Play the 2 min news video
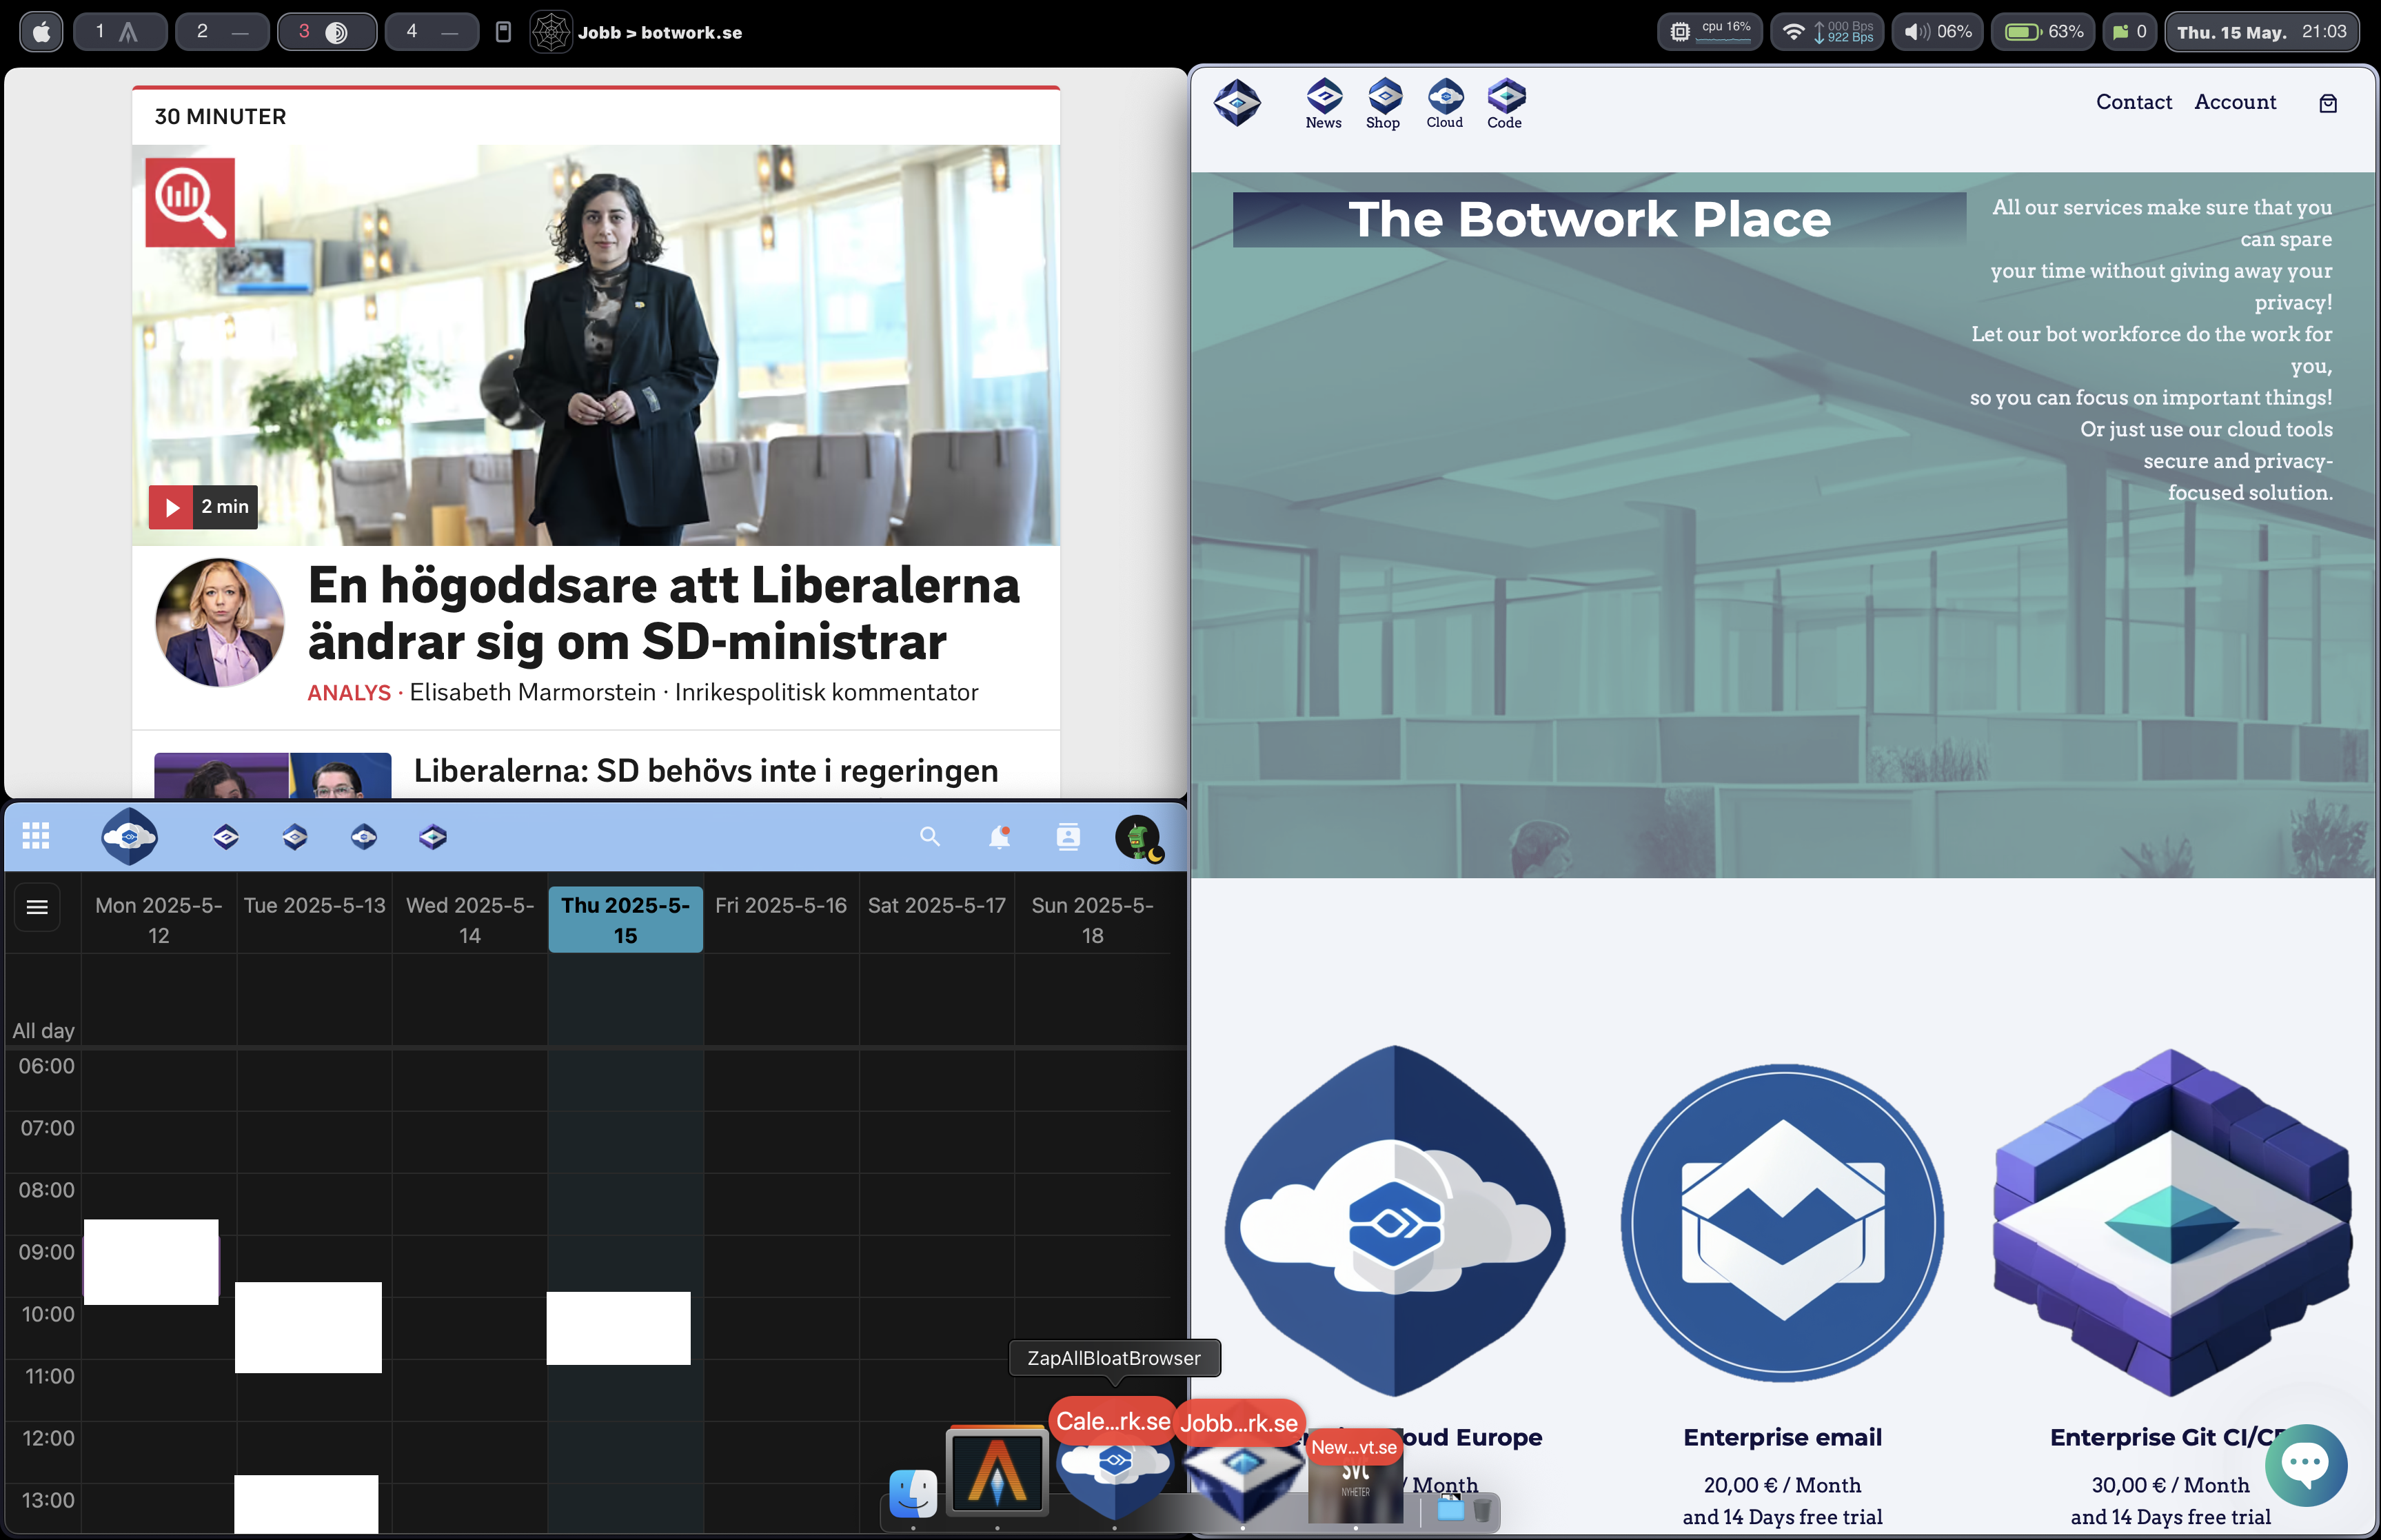2381x1540 pixels. tap(203, 507)
